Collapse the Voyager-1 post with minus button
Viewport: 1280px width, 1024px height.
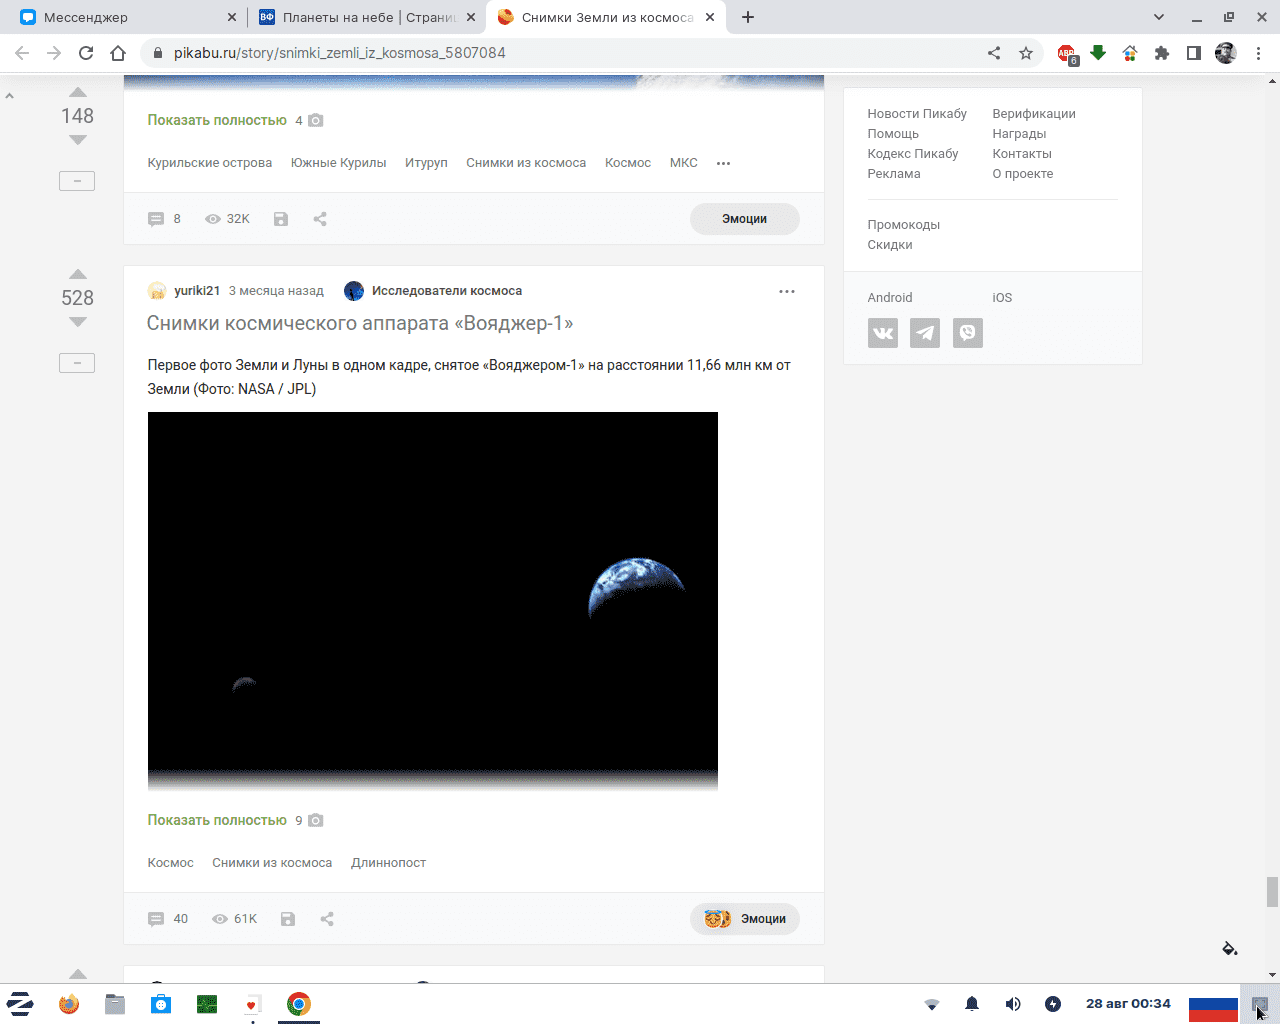click(77, 363)
